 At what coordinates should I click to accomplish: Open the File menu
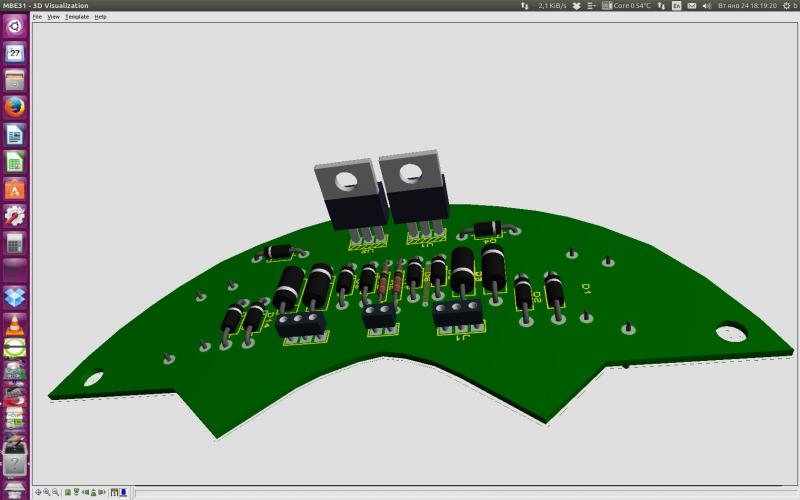37,17
